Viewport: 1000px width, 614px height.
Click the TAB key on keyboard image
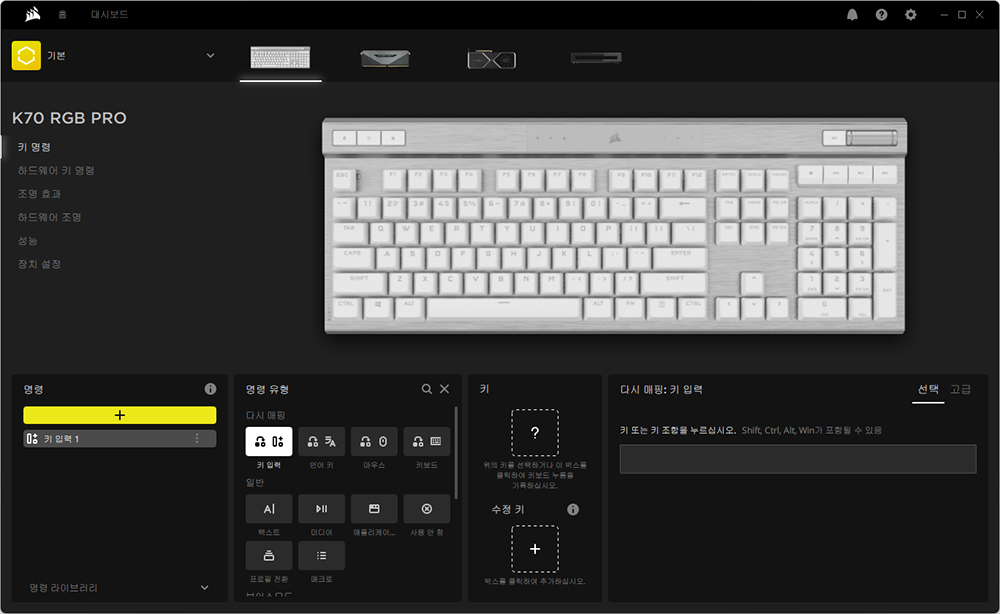[x=349, y=232]
